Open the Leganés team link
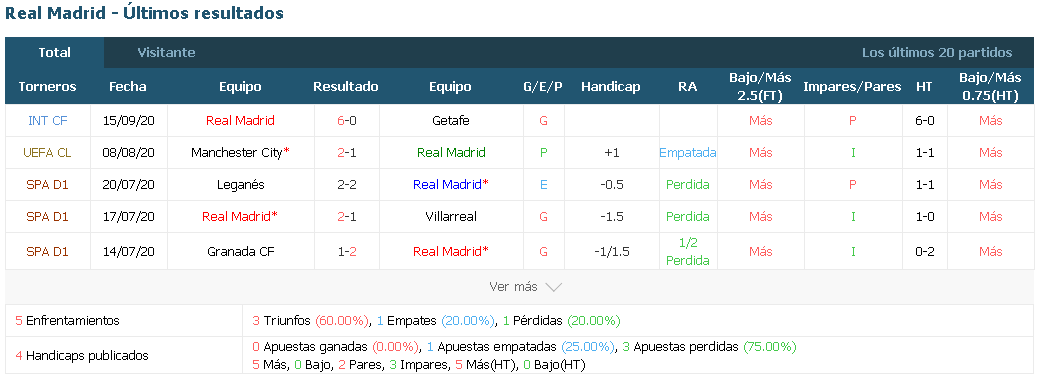Screen dimensions: 1039x379 coord(241,184)
